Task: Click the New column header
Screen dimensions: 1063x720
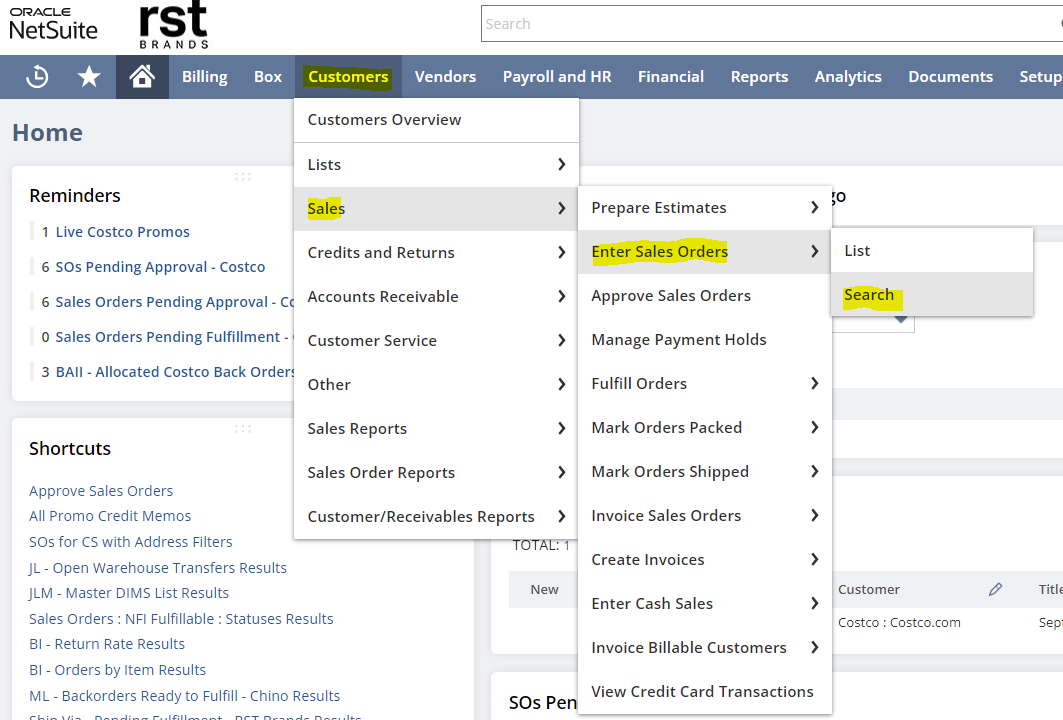Action: (544, 589)
